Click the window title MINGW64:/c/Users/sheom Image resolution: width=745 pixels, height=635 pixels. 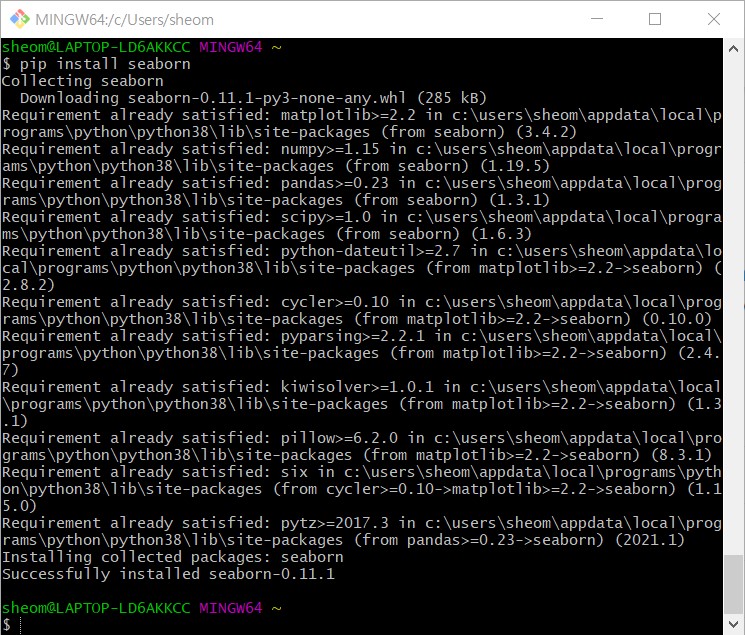click(x=124, y=19)
